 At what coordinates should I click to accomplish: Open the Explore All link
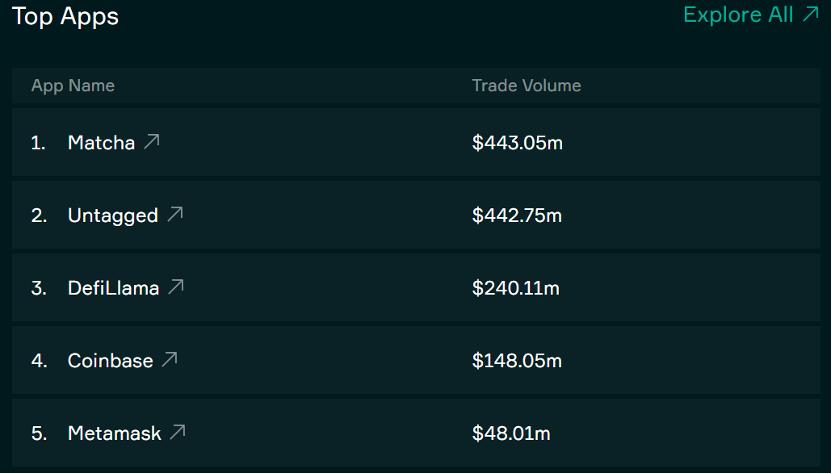[x=738, y=15]
